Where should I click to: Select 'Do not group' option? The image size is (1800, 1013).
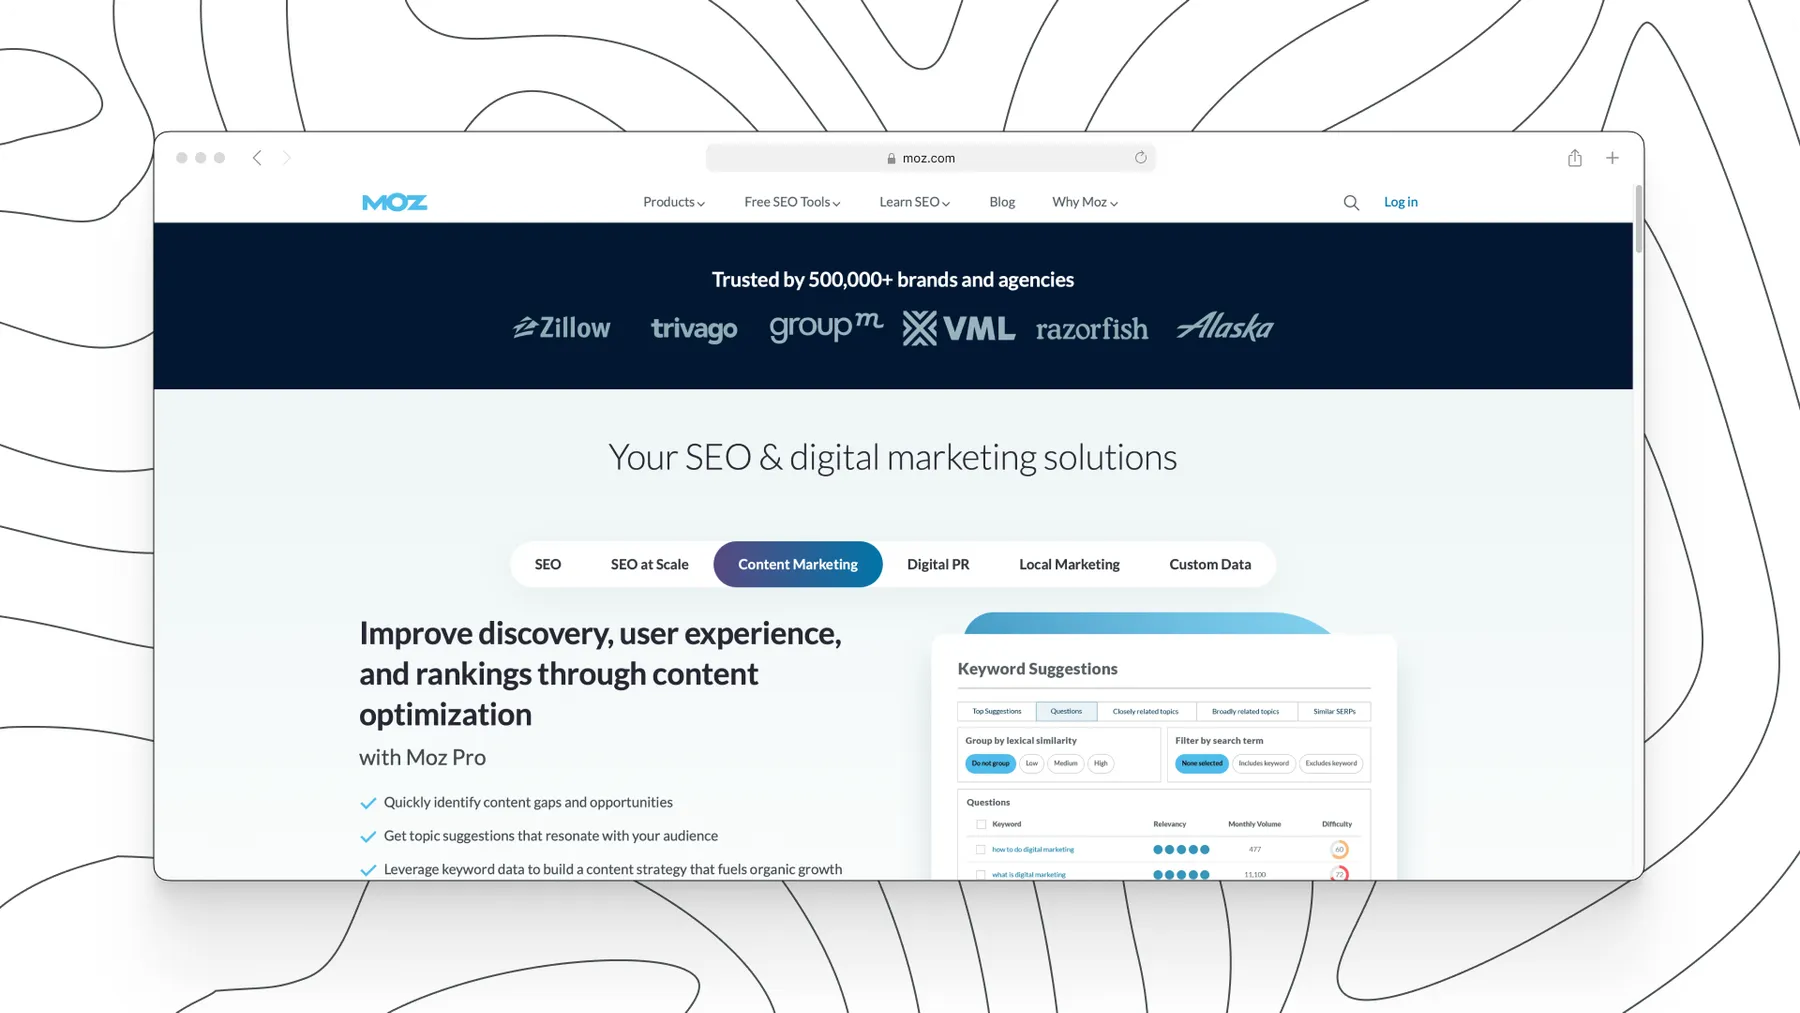(x=990, y=763)
